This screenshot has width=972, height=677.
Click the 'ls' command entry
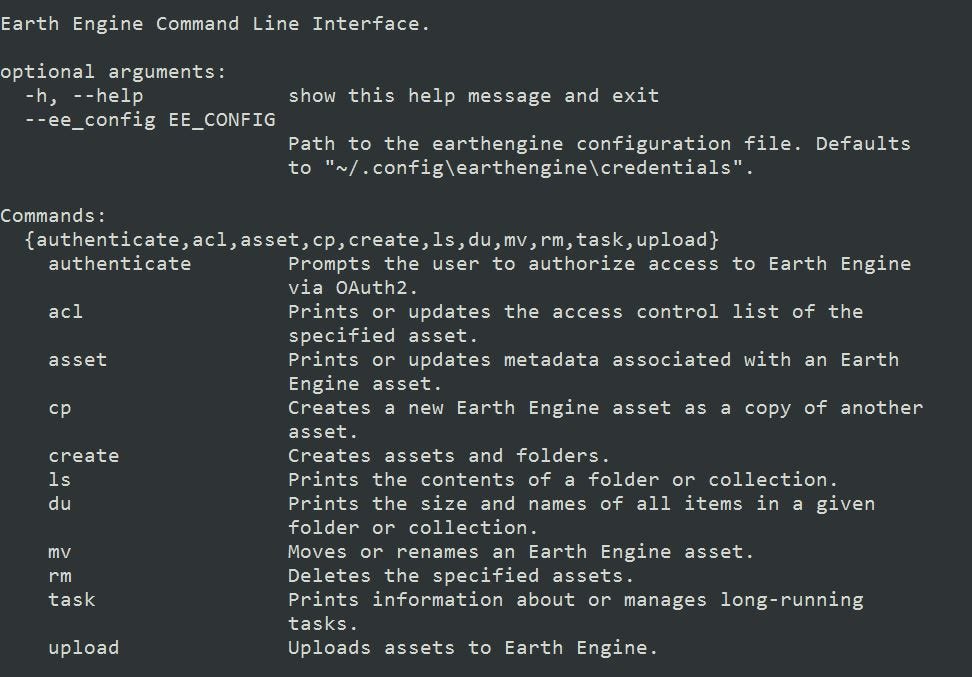[60, 480]
